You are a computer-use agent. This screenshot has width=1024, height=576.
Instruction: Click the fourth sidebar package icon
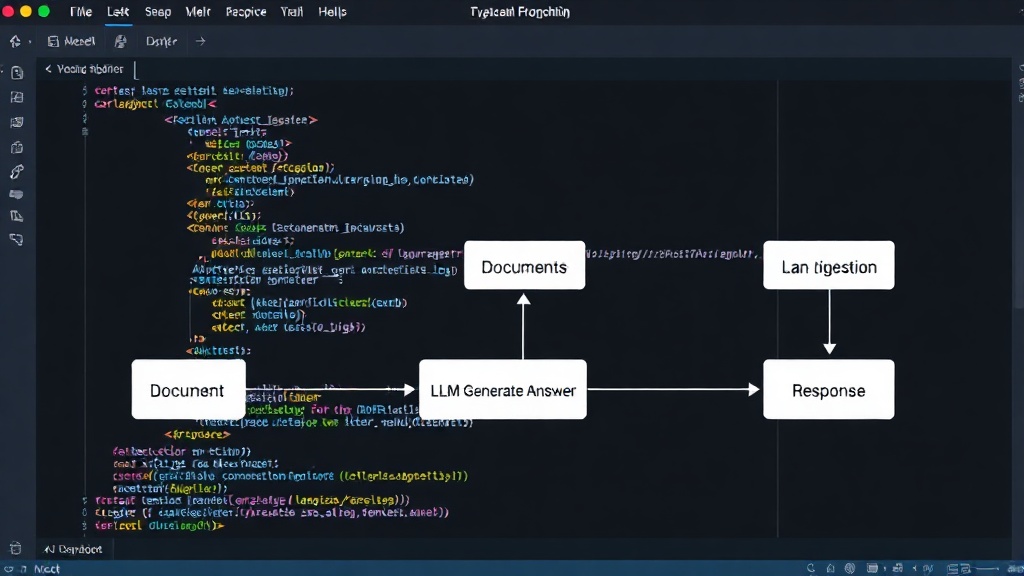(17, 148)
